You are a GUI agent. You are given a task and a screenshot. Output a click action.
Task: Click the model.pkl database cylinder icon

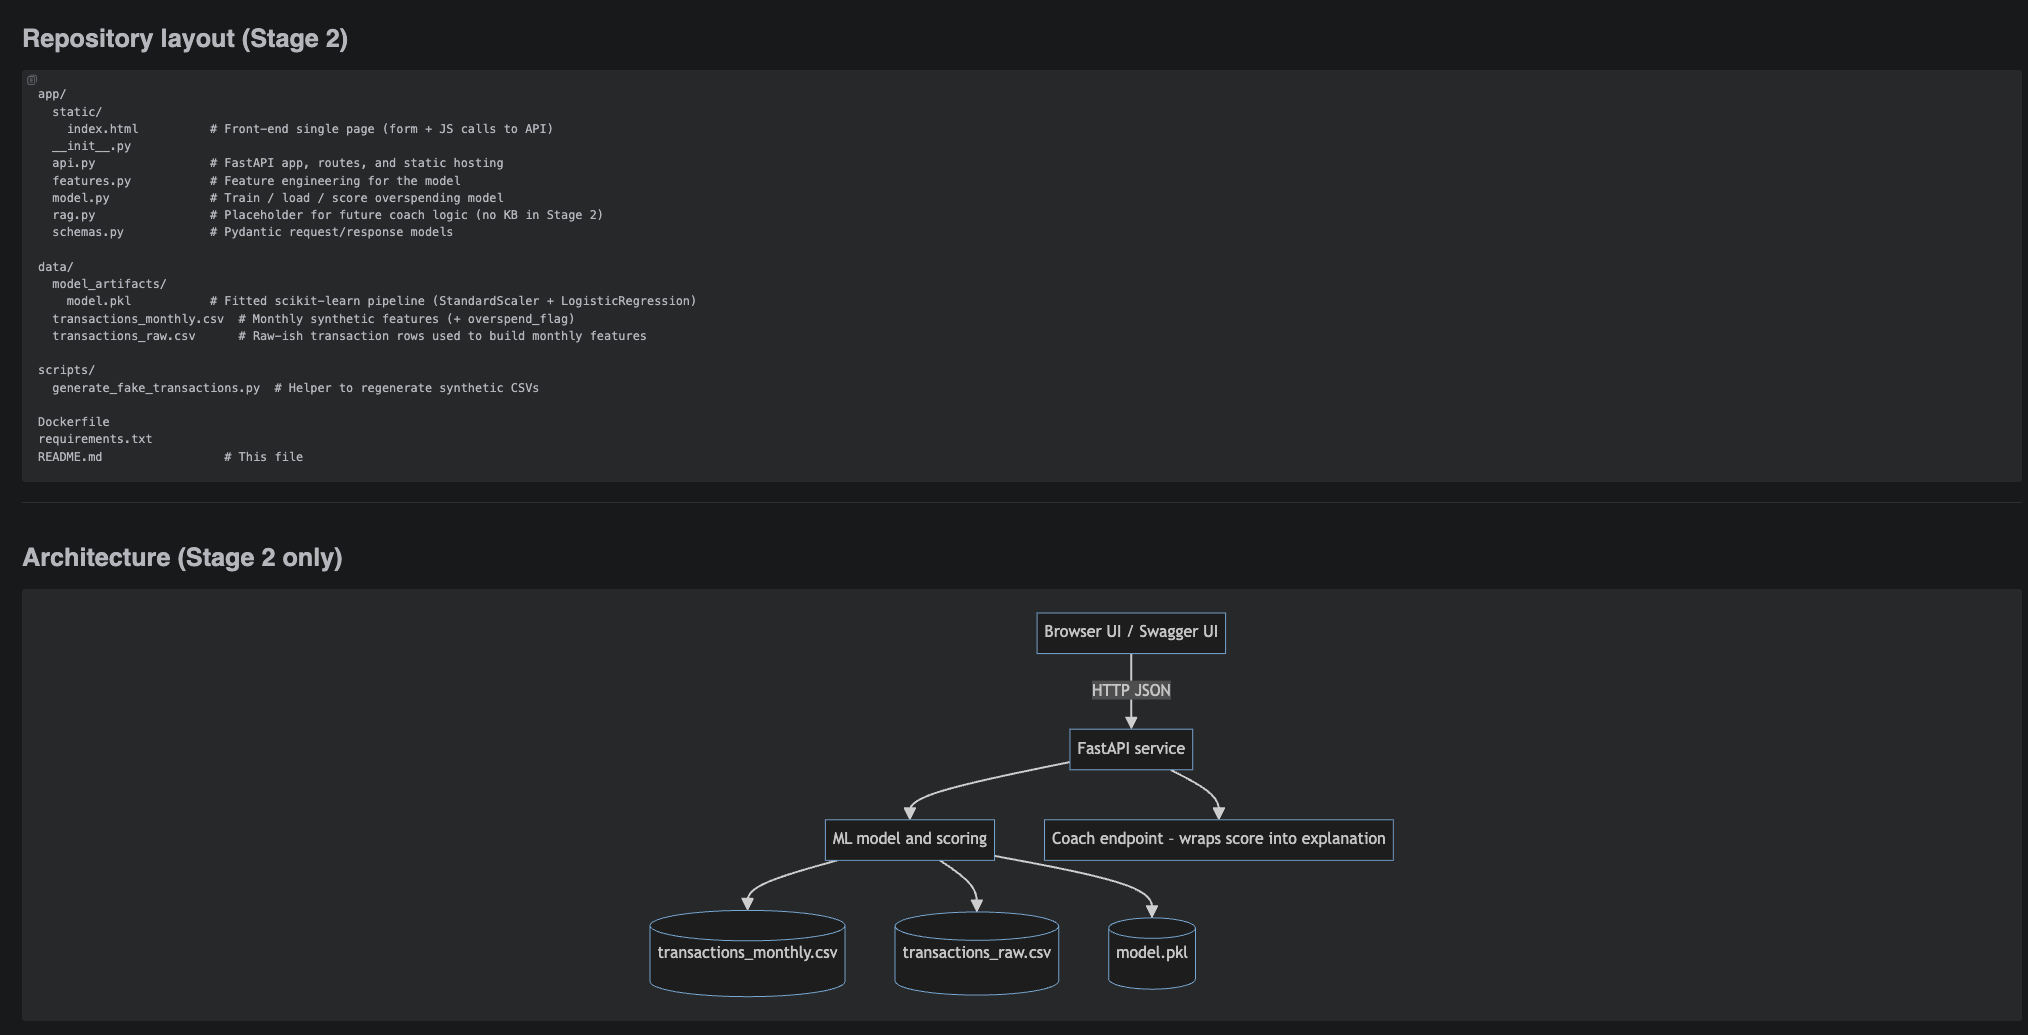pos(1151,953)
